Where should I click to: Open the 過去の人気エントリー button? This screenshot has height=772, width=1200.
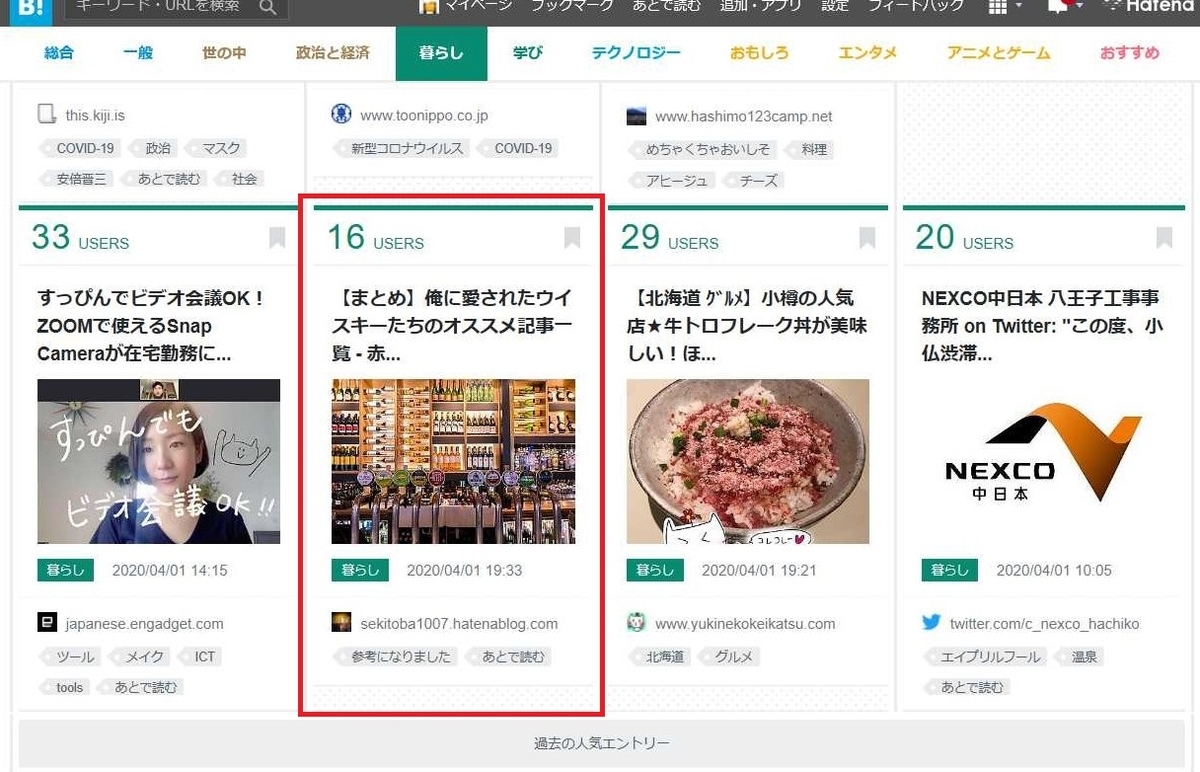pos(601,743)
